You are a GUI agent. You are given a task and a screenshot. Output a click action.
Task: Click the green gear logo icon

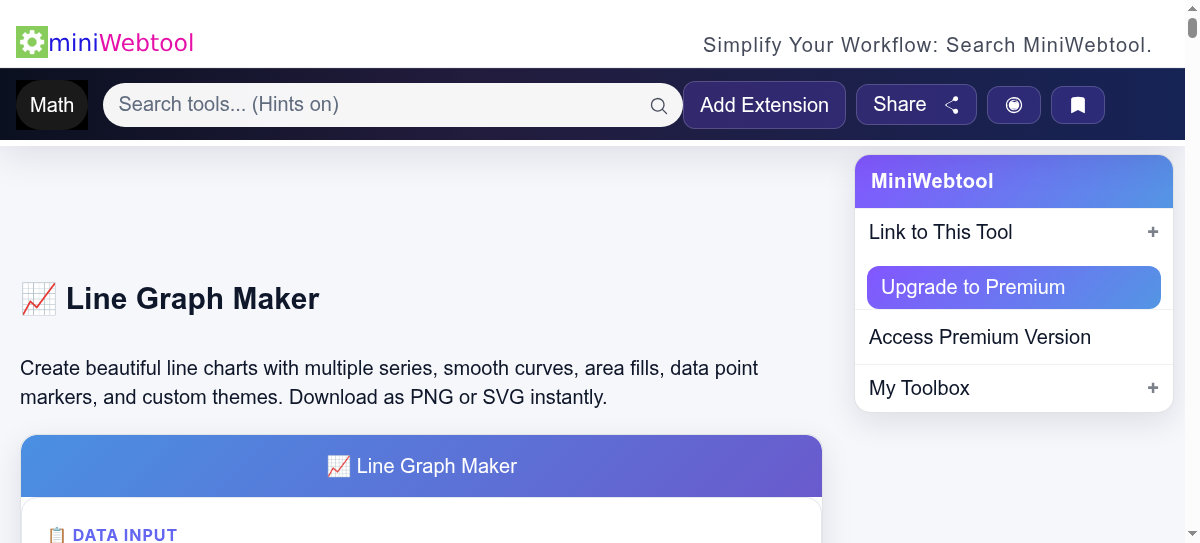tap(32, 42)
